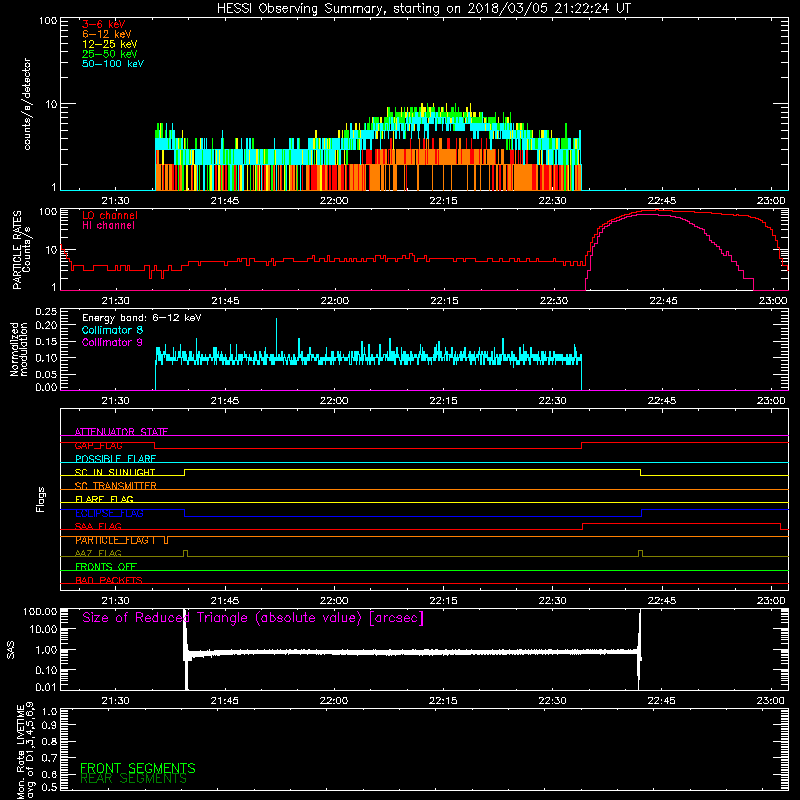Click the HI channel legend label
800x800 pixels.
[x=108, y=226]
